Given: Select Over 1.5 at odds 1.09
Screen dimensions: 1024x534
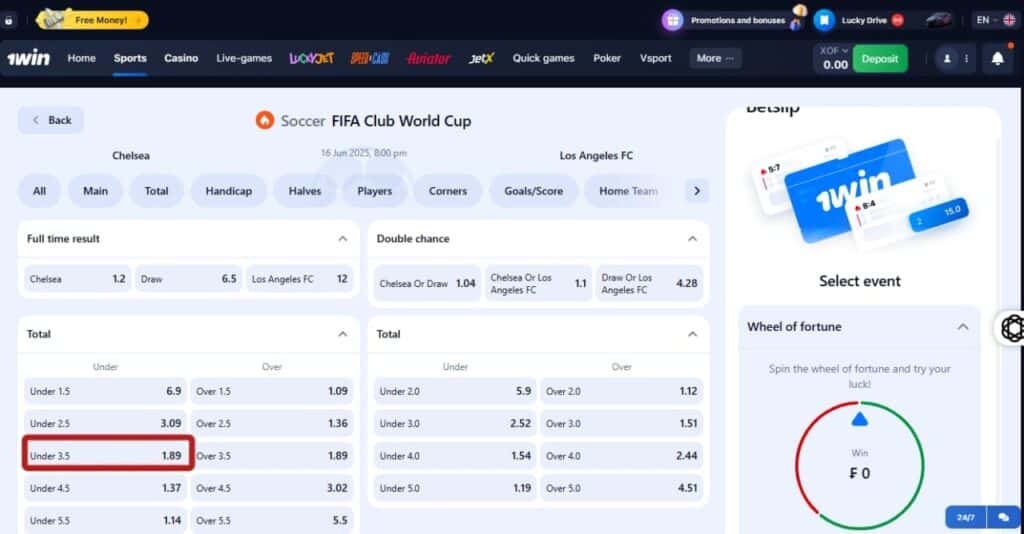Looking at the screenshot, I should click(x=272, y=391).
